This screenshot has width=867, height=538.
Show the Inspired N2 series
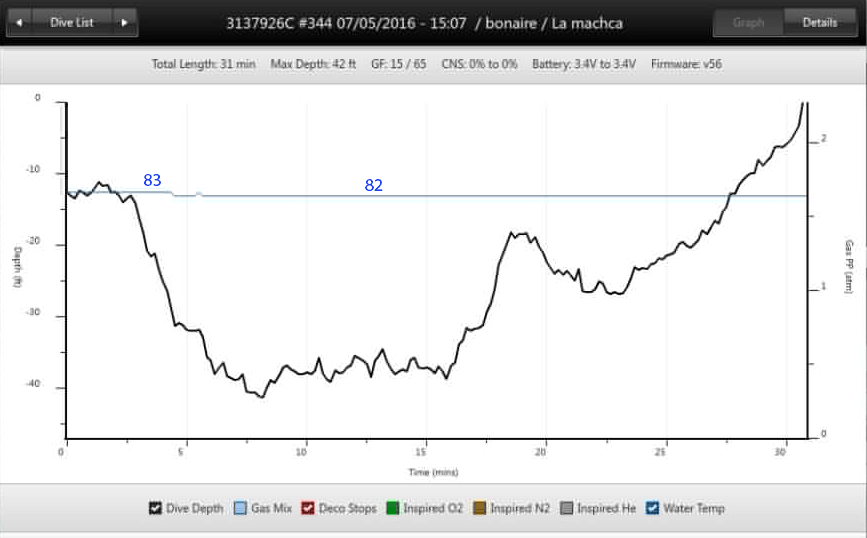click(480, 508)
